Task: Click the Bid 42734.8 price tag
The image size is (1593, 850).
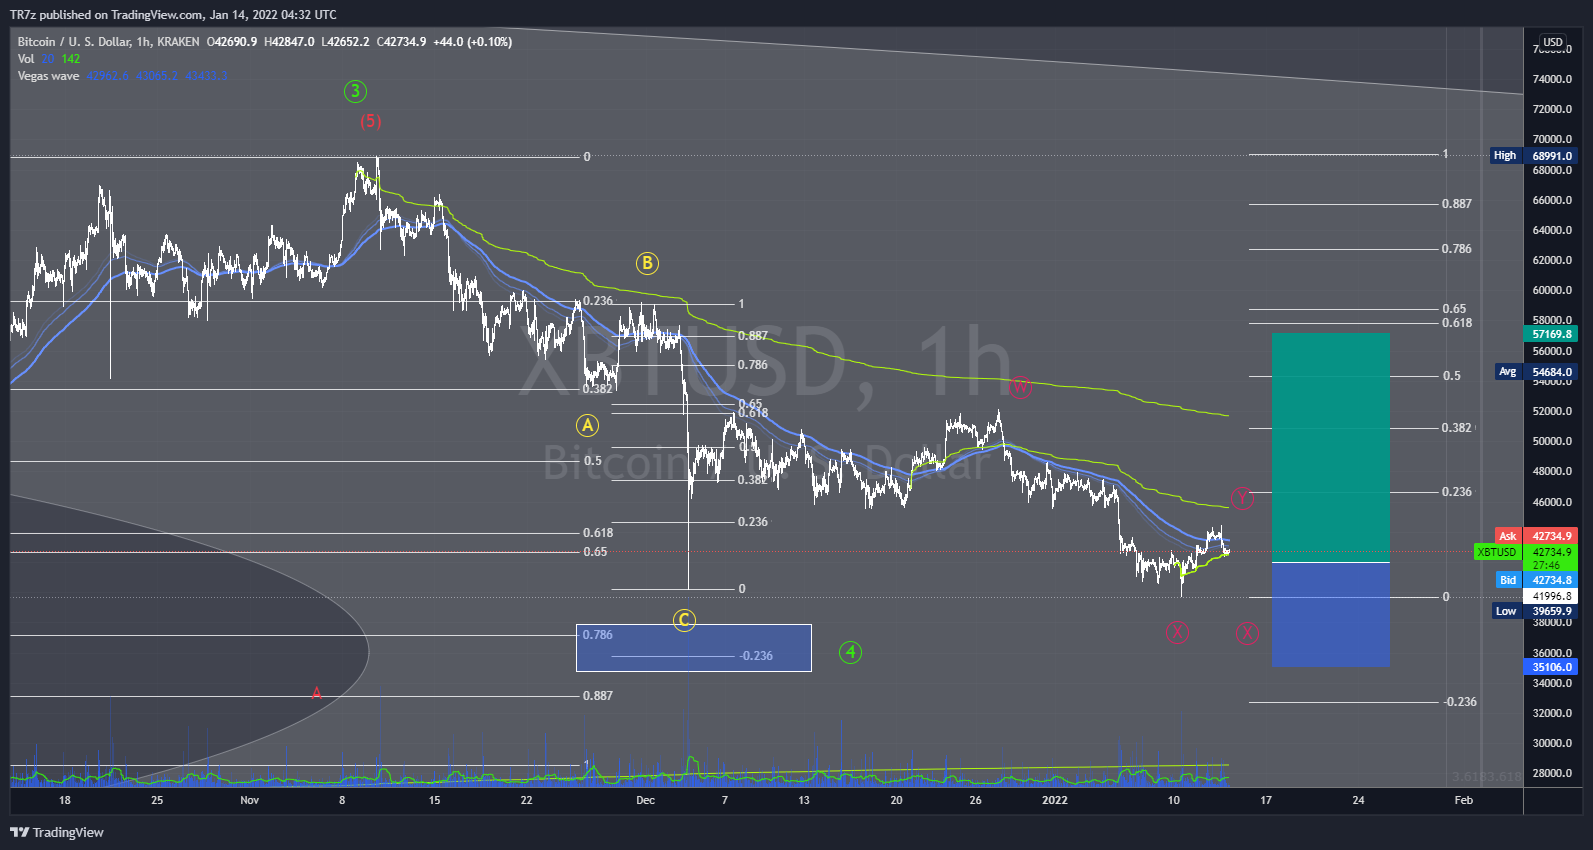Action: [x=1536, y=580]
